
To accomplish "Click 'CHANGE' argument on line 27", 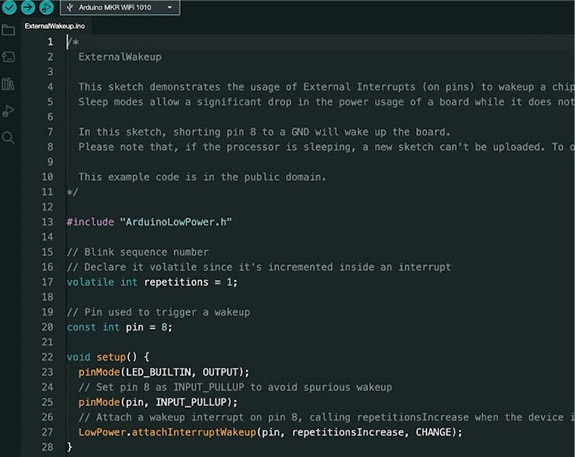I will [433, 432].
